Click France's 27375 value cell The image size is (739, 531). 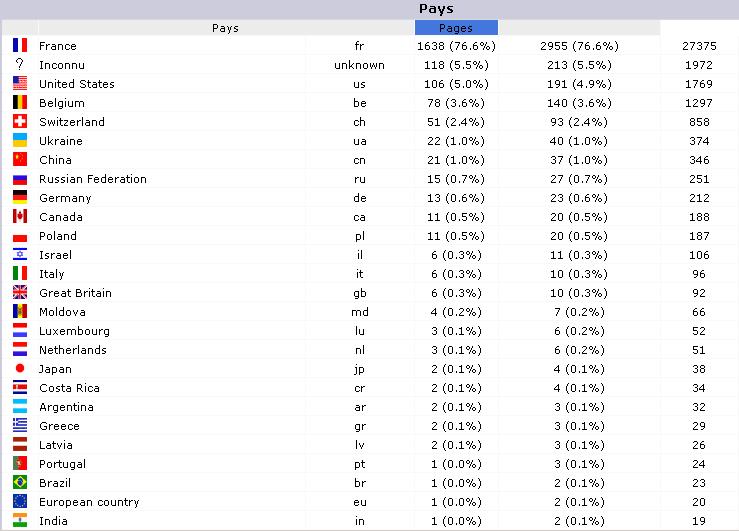tap(699, 46)
